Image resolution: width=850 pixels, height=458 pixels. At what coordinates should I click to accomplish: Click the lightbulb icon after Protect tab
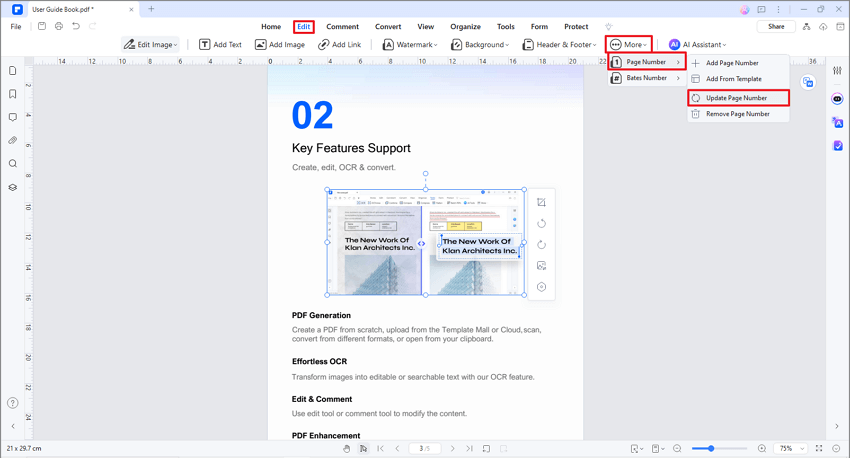click(609, 27)
